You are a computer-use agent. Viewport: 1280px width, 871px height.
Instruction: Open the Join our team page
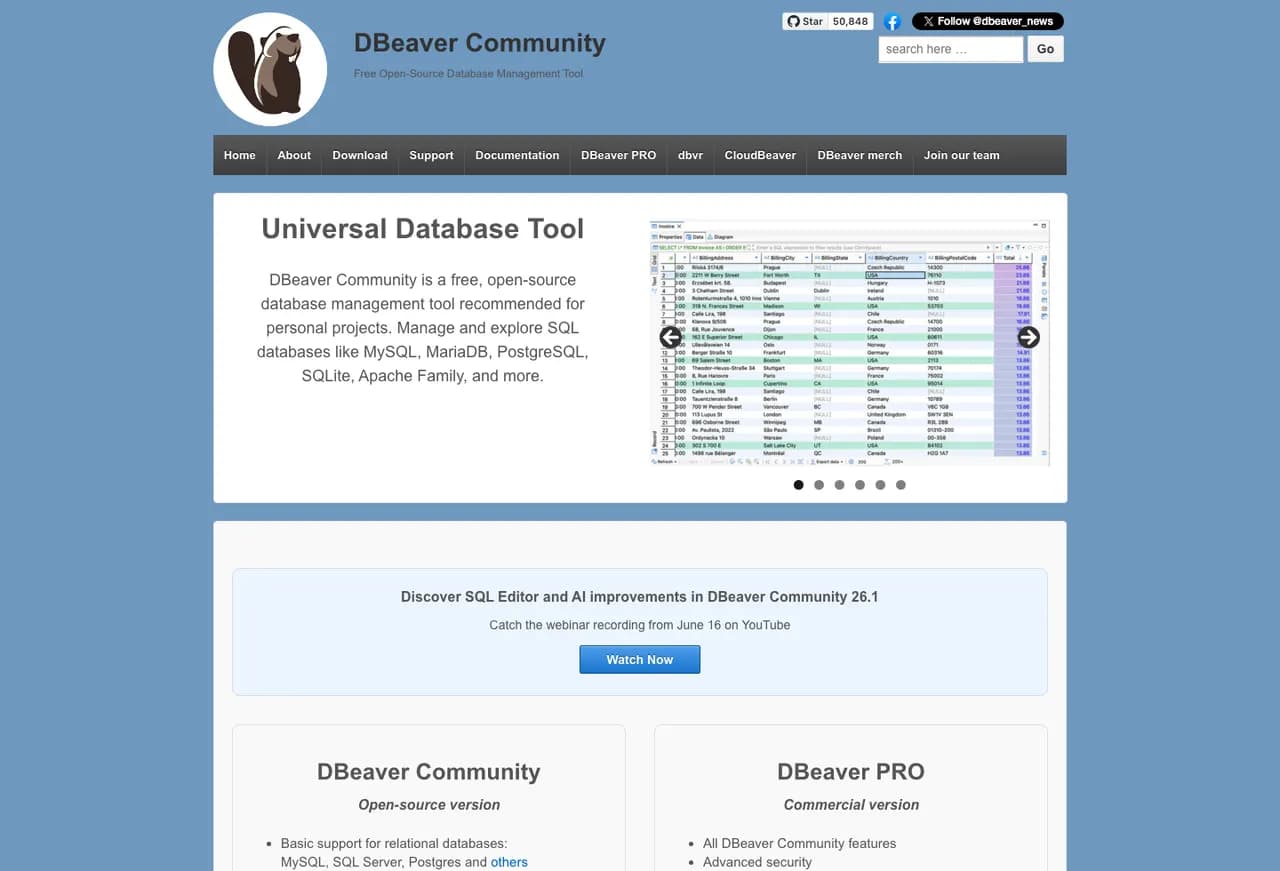962,155
